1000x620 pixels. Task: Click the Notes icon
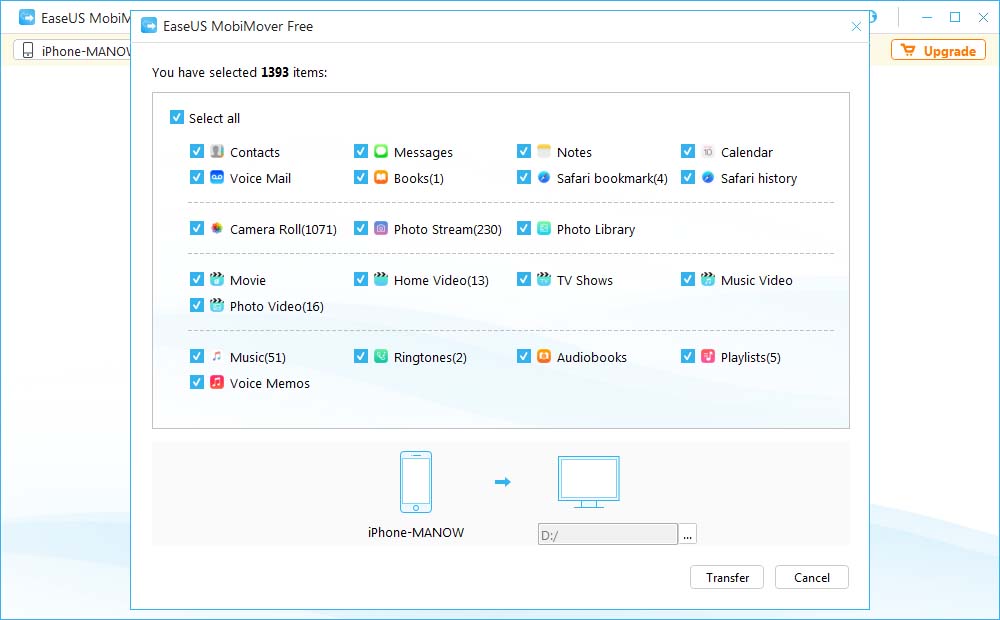(544, 152)
